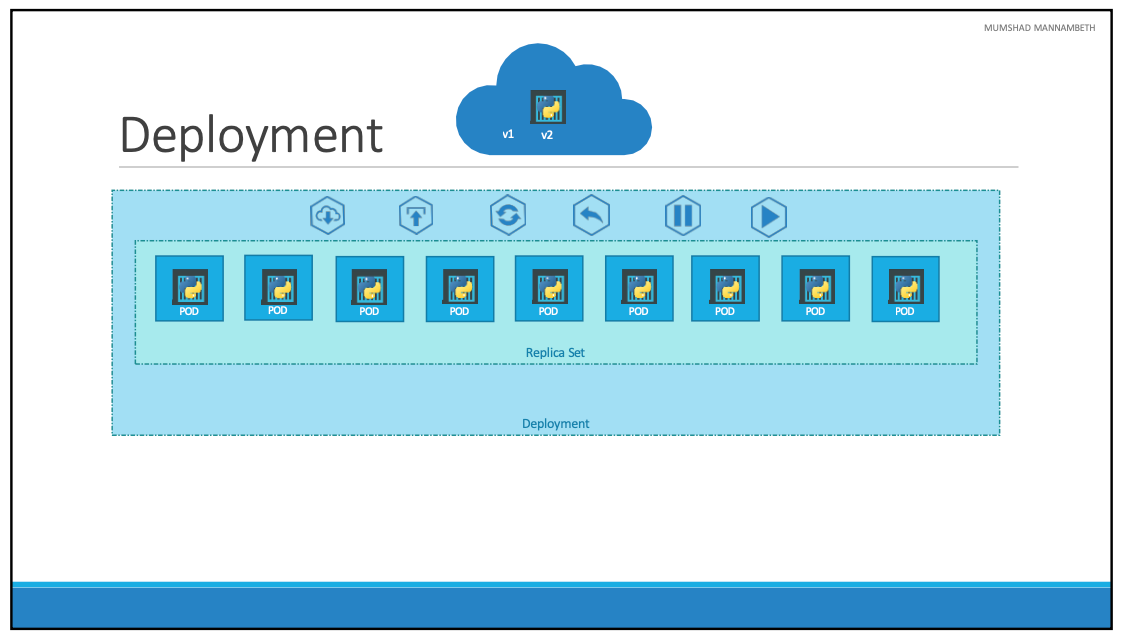Select the fourth POD from the left
The height and width of the screenshot is (644, 1124).
click(459, 289)
